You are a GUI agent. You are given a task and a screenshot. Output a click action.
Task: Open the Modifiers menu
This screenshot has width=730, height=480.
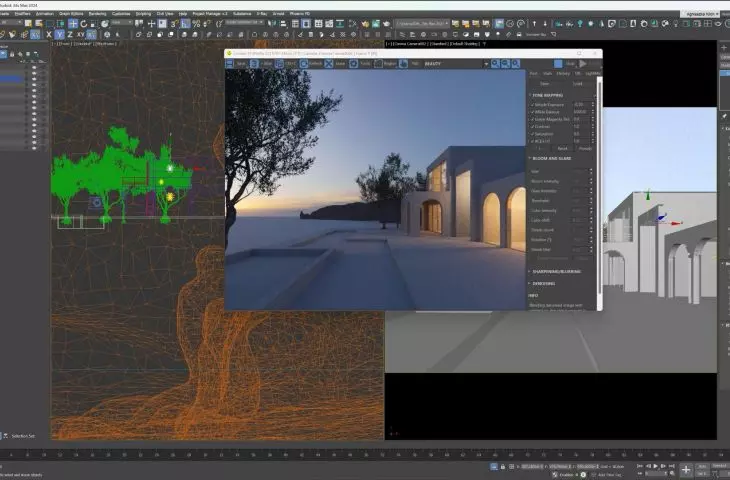(22, 14)
